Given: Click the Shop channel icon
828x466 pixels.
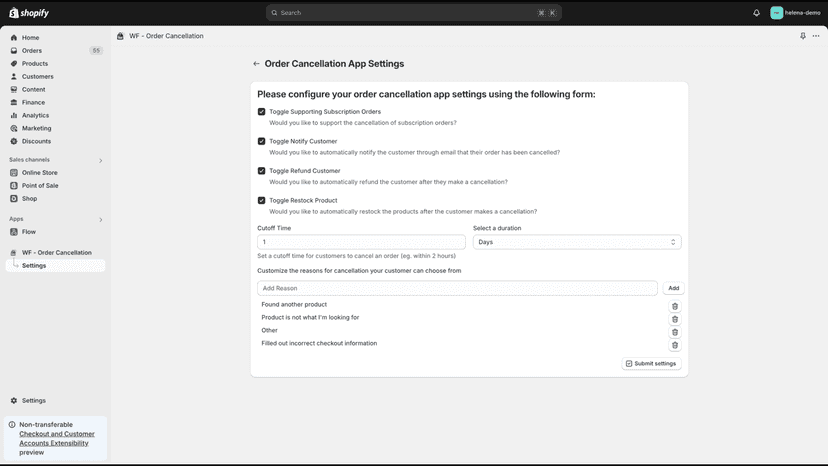Looking at the screenshot, I should (14, 199).
